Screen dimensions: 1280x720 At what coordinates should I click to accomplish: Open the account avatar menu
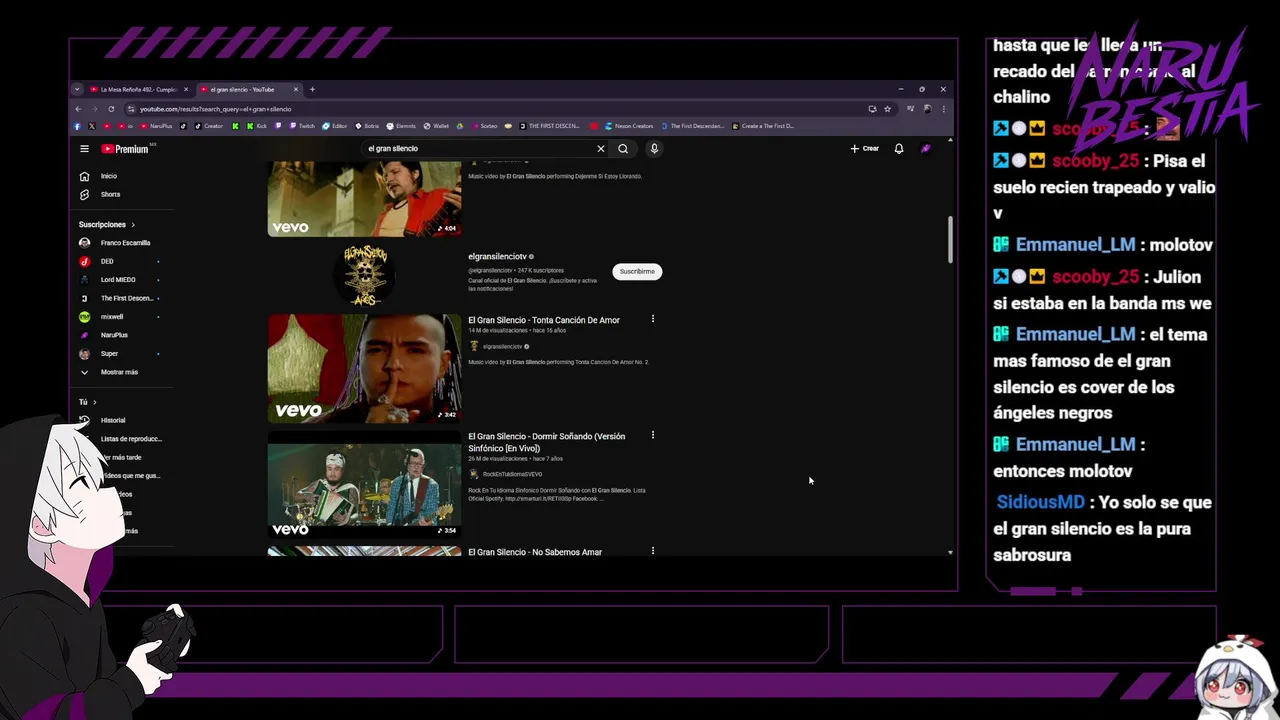(x=926, y=148)
